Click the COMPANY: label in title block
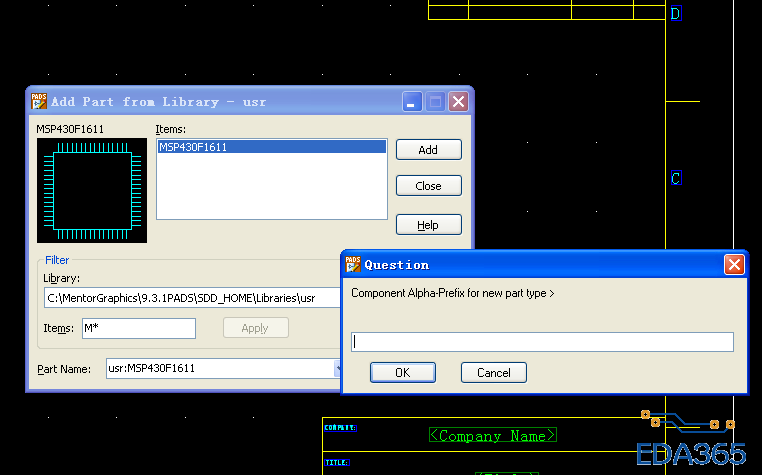Screen dimensions: 762x475 (340, 428)
